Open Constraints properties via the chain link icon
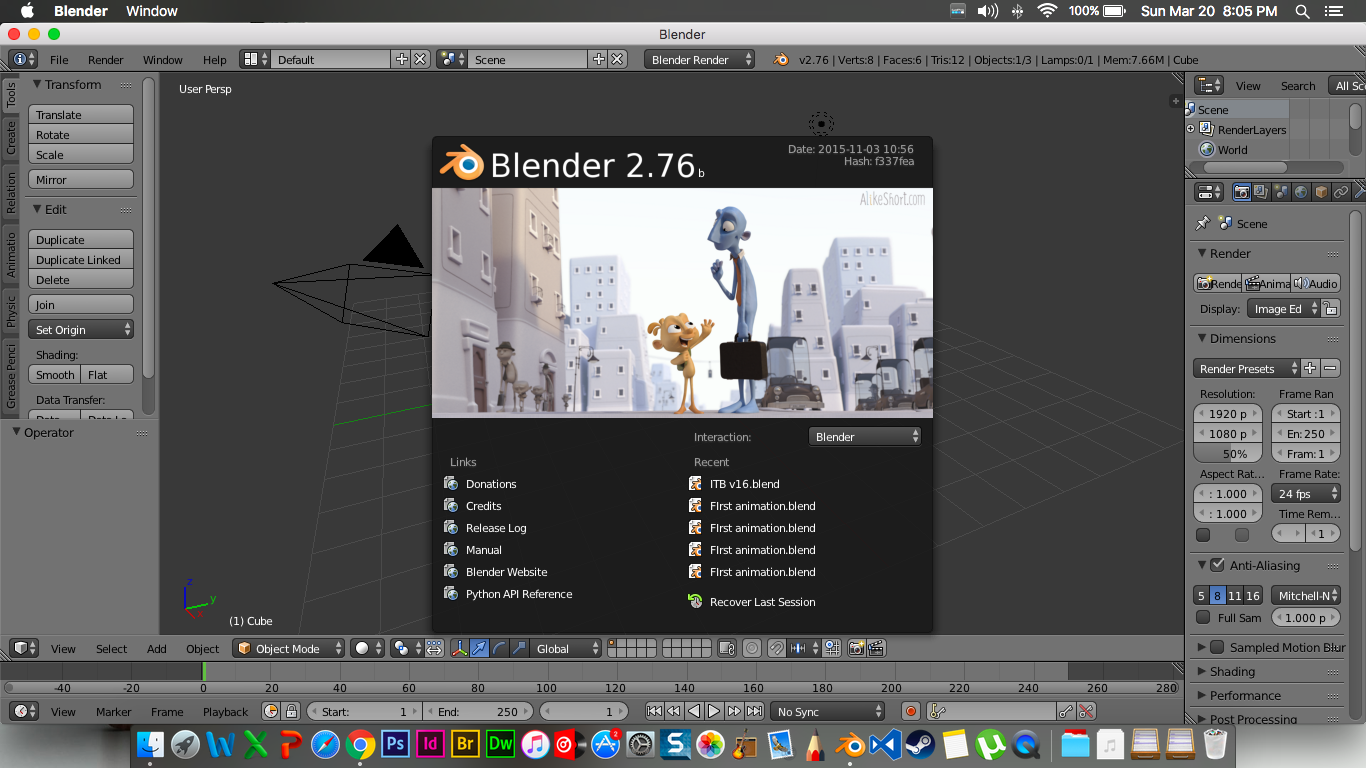The image size is (1366, 768). pos(1341,190)
